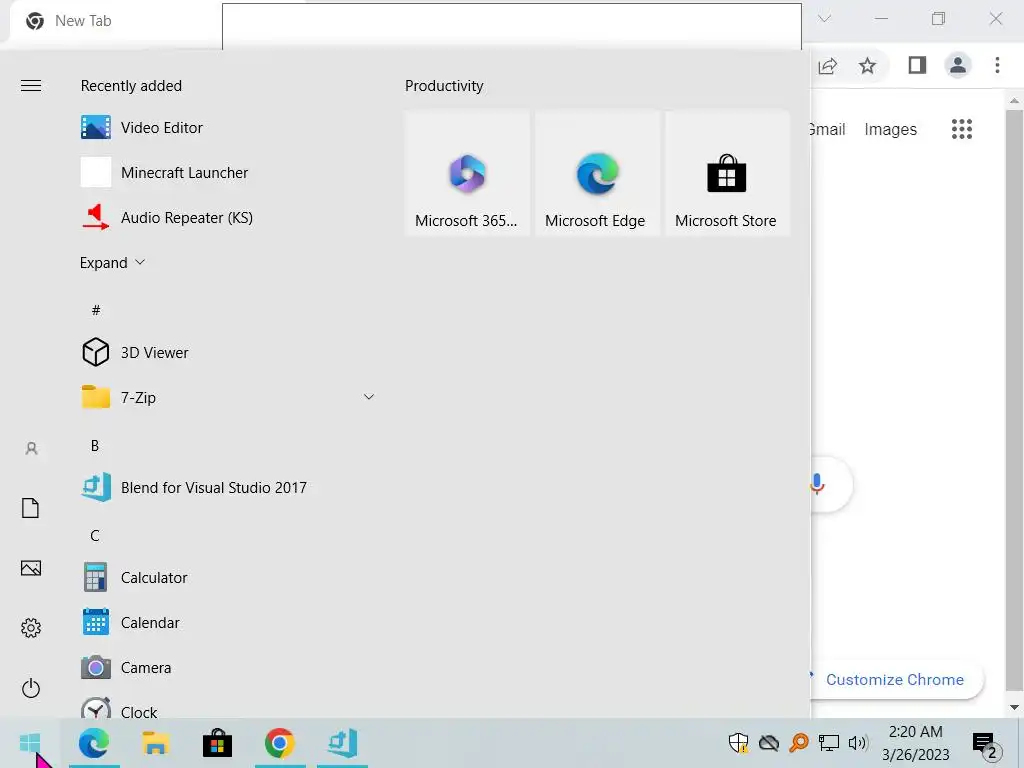The height and width of the screenshot is (768, 1024).
Task: Bookmark this tab with star icon
Action: point(867,65)
